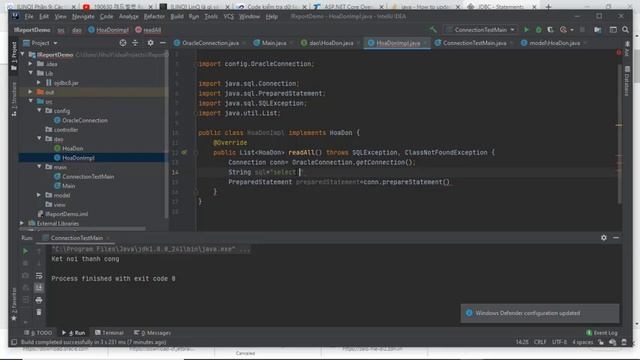The height and width of the screenshot is (360, 640).
Task: Start debugging with the green bug icon
Action: [538, 30]
